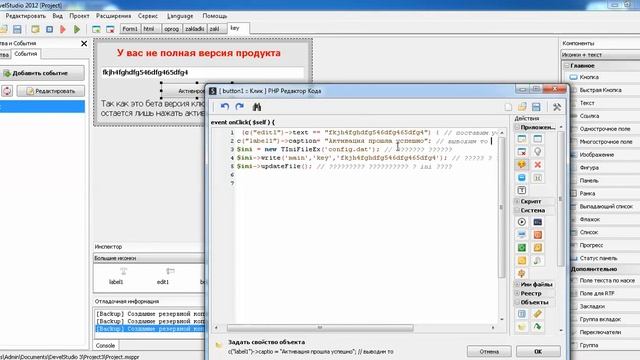Open find with the binoculars icon
The height and width of the screenshot is (360, 640).
pos(257,107)
